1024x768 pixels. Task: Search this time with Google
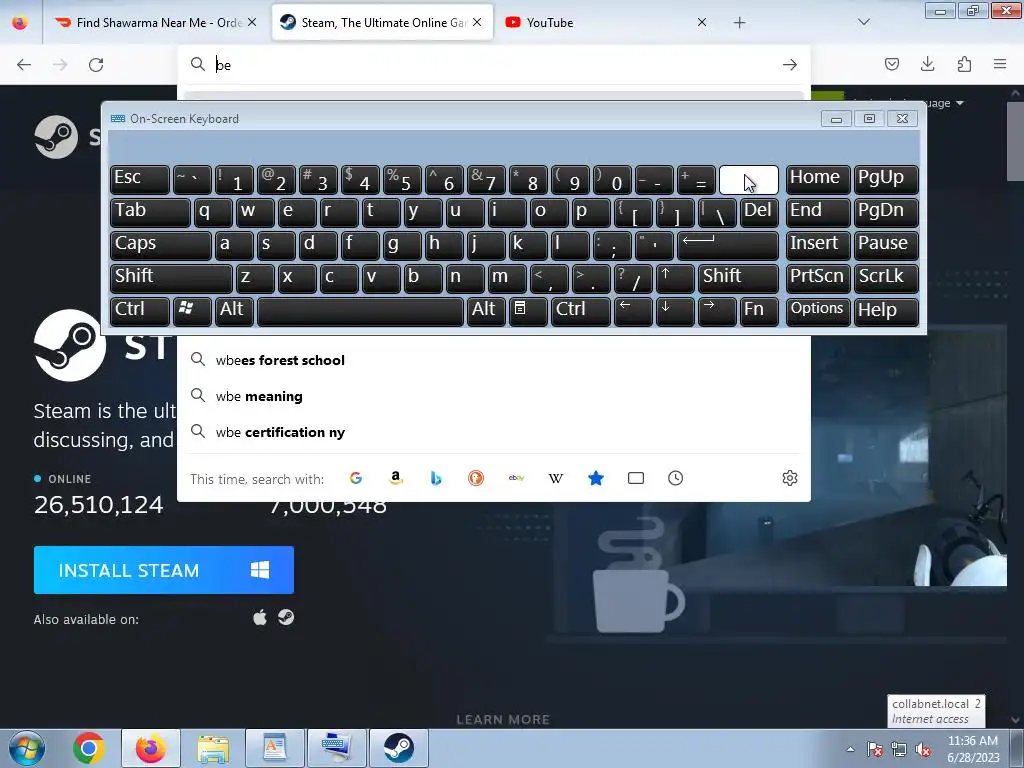[x=356, y=478]
